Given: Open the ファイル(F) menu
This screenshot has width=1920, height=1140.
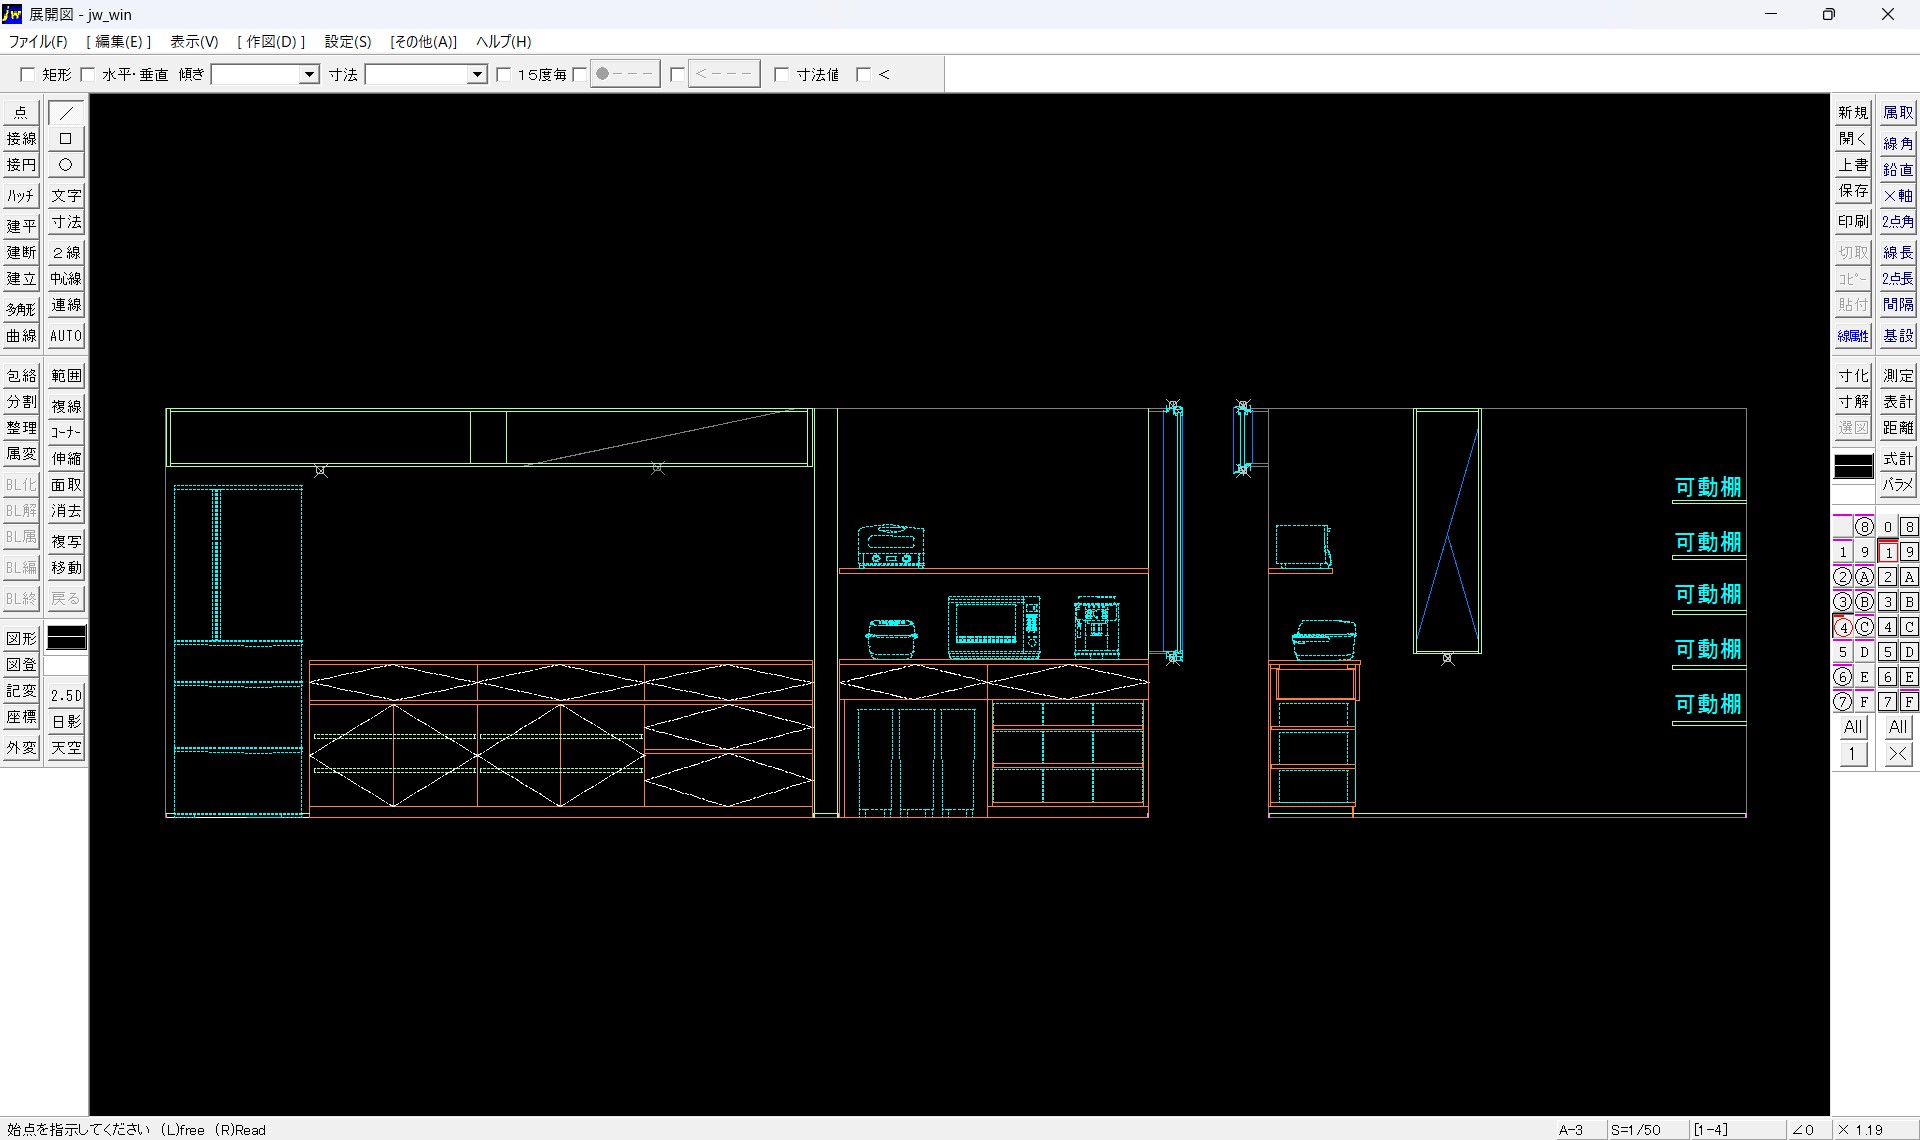Looking at the screenshot, I should 38,42.
